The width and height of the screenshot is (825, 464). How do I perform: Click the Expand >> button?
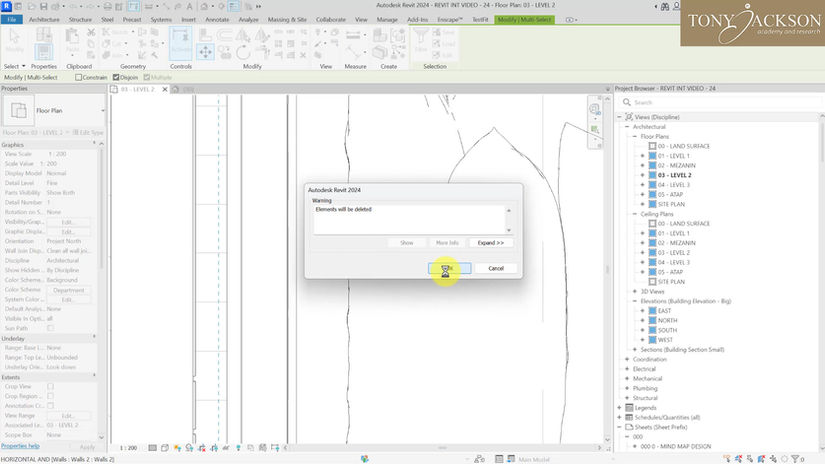[x=490, y=243]
